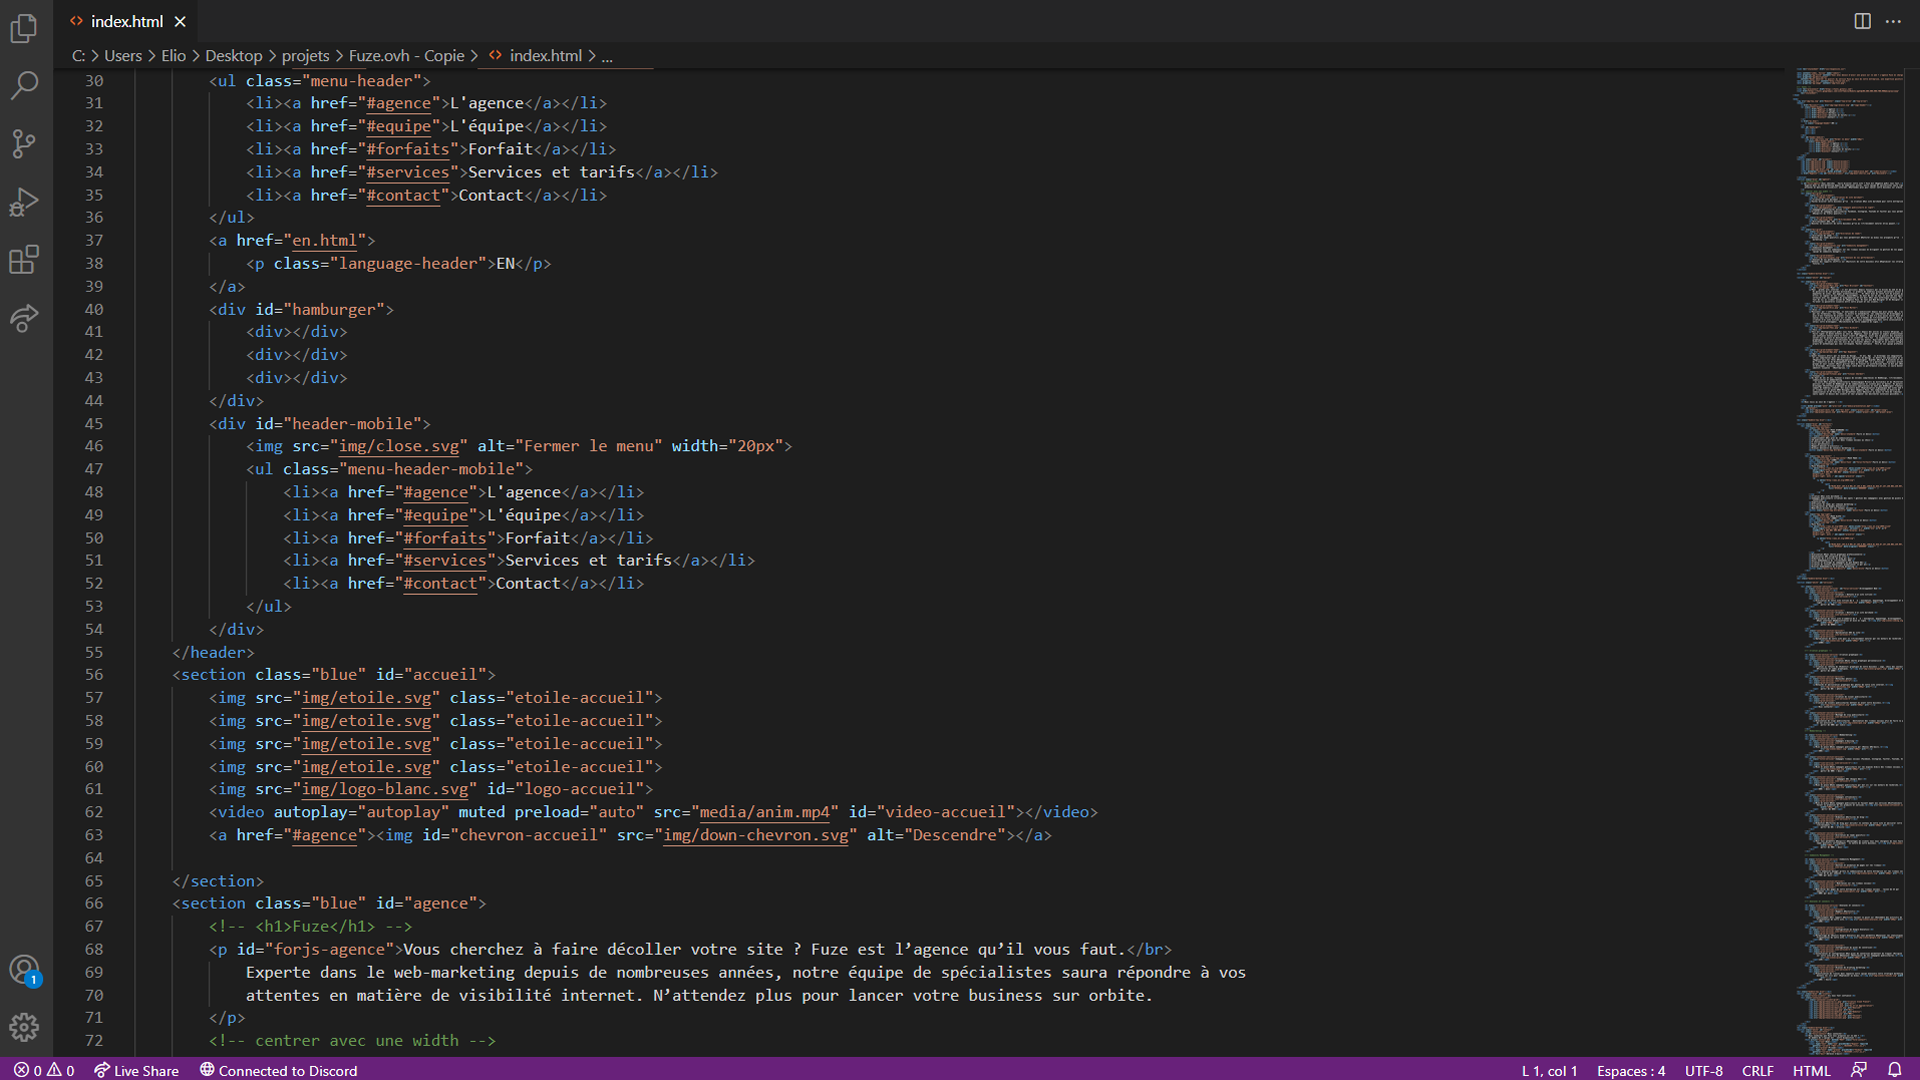Click the errors and warnings indicator

tap(44, 1070)
